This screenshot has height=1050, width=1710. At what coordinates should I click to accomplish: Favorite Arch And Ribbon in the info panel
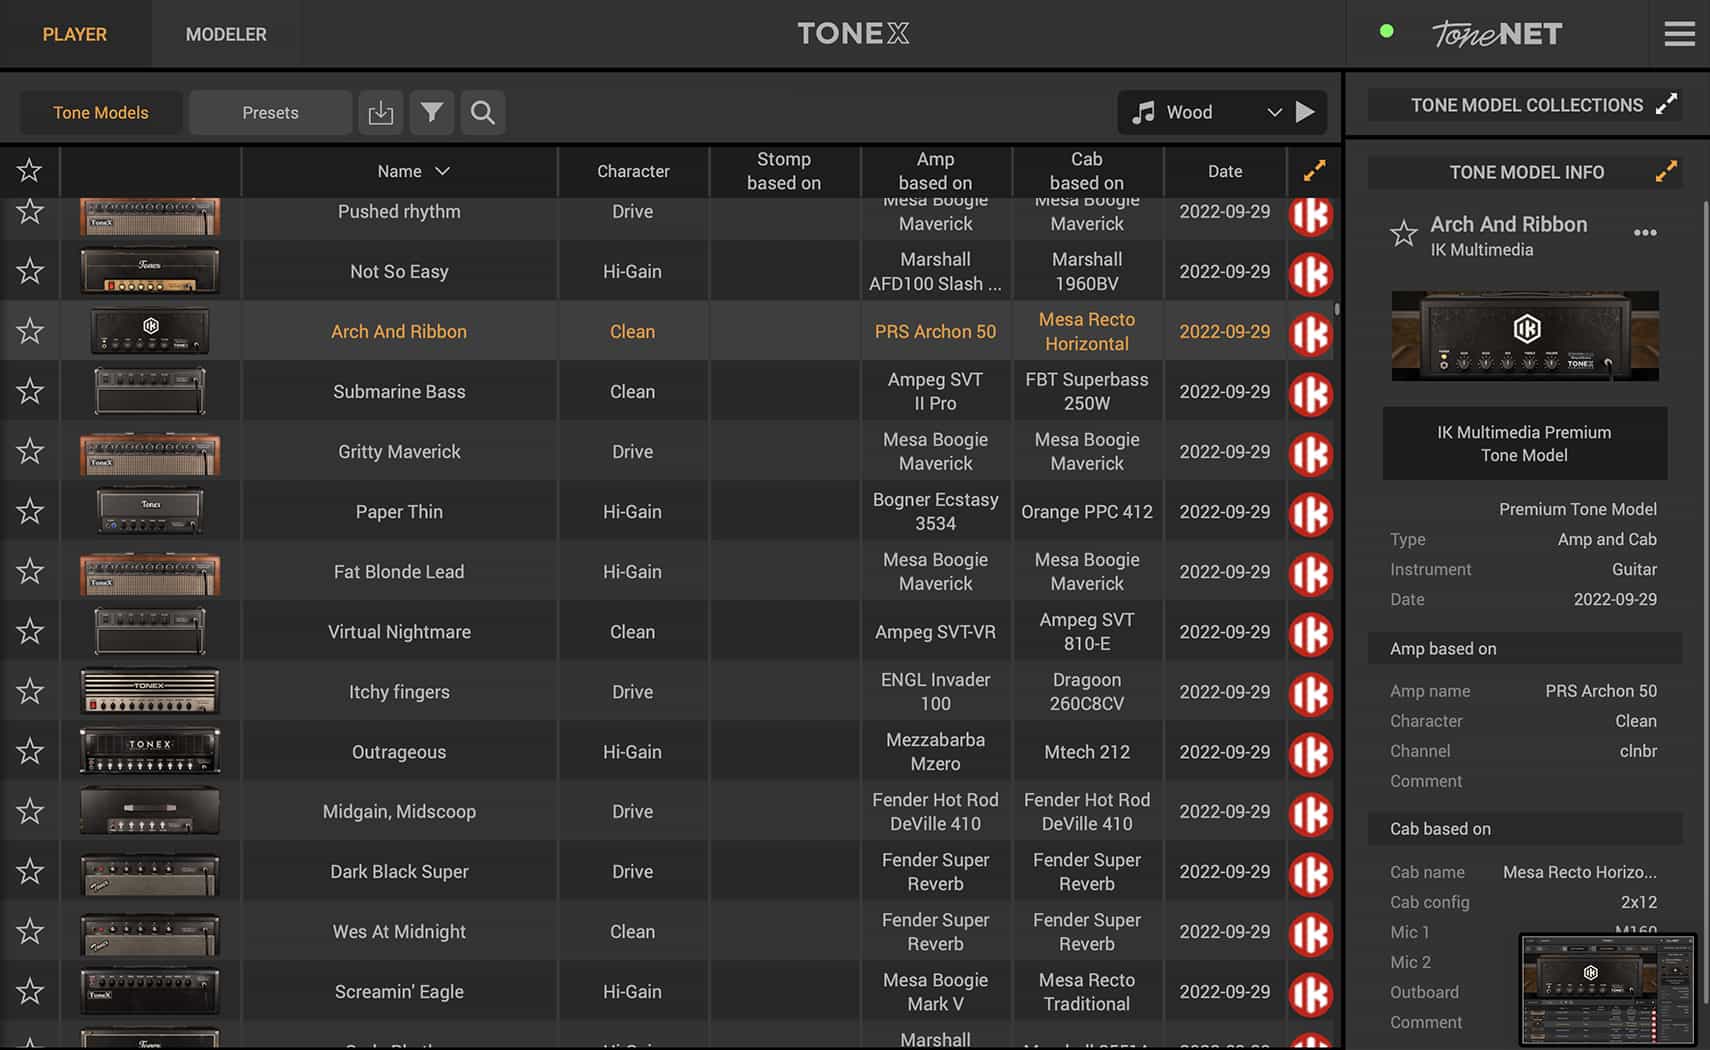coord(1403,234)
